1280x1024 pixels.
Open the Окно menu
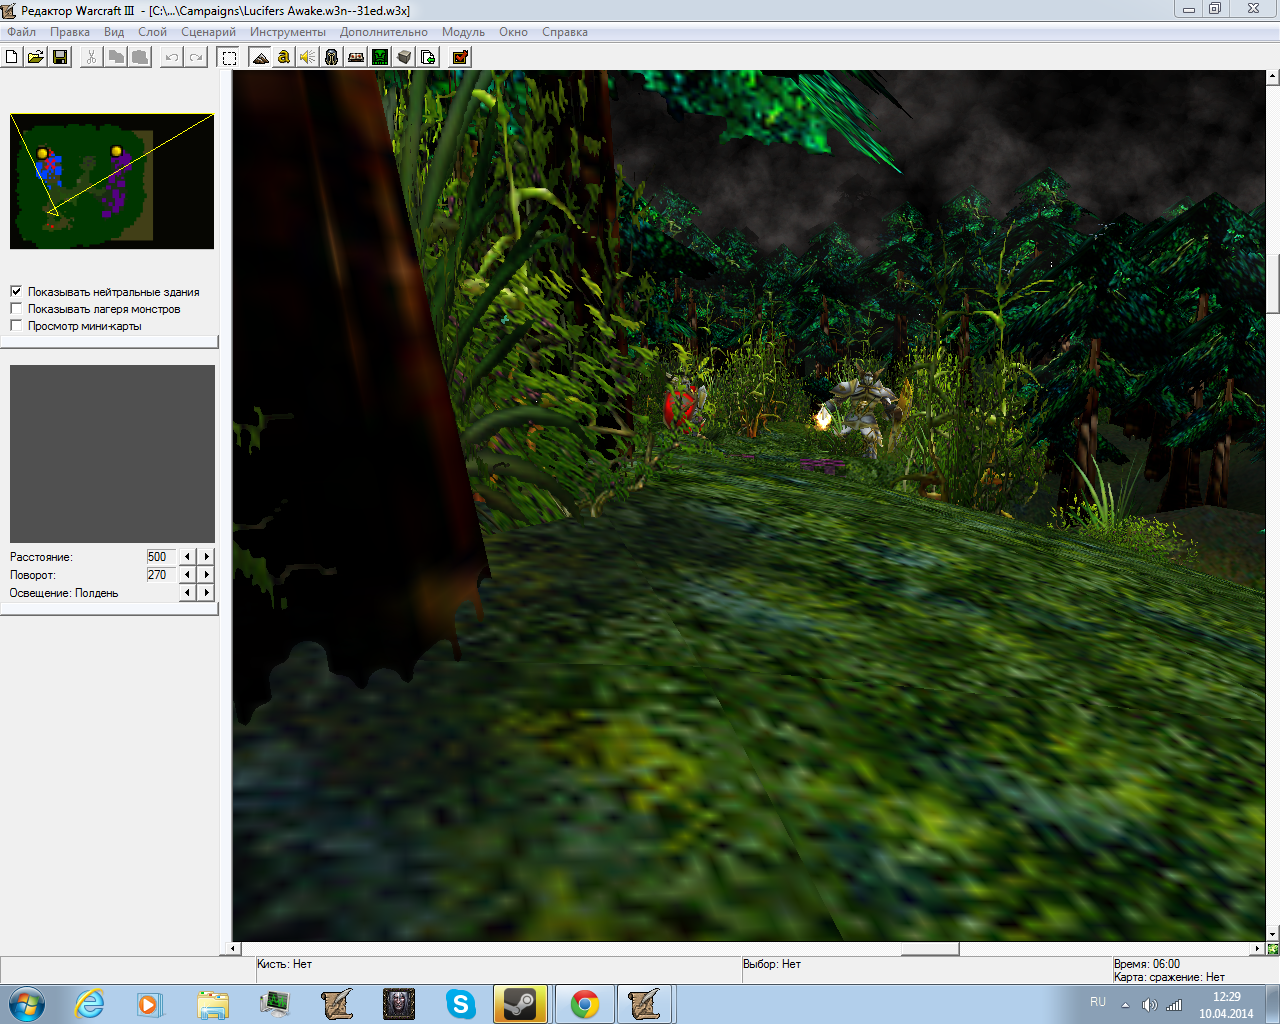coord(513,32)
